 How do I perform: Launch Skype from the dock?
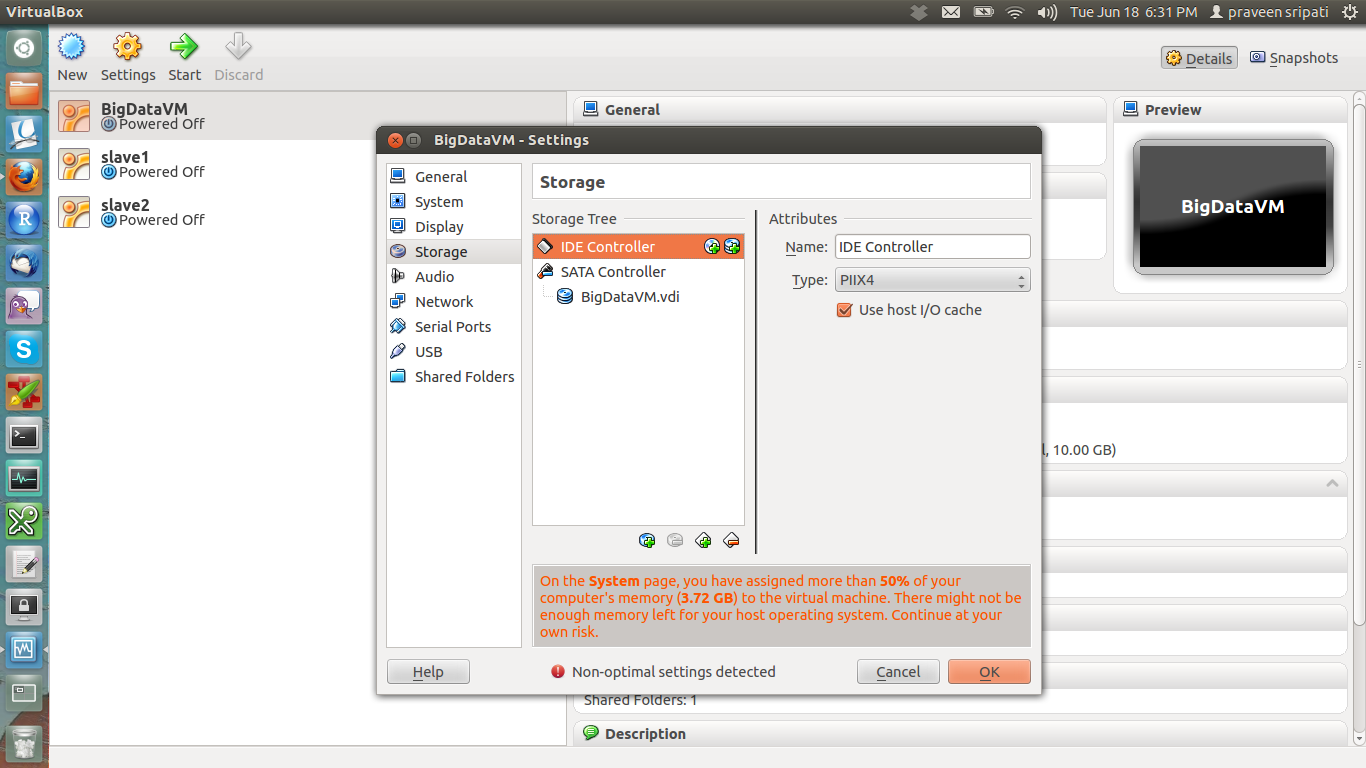click(x=24, y=349)
